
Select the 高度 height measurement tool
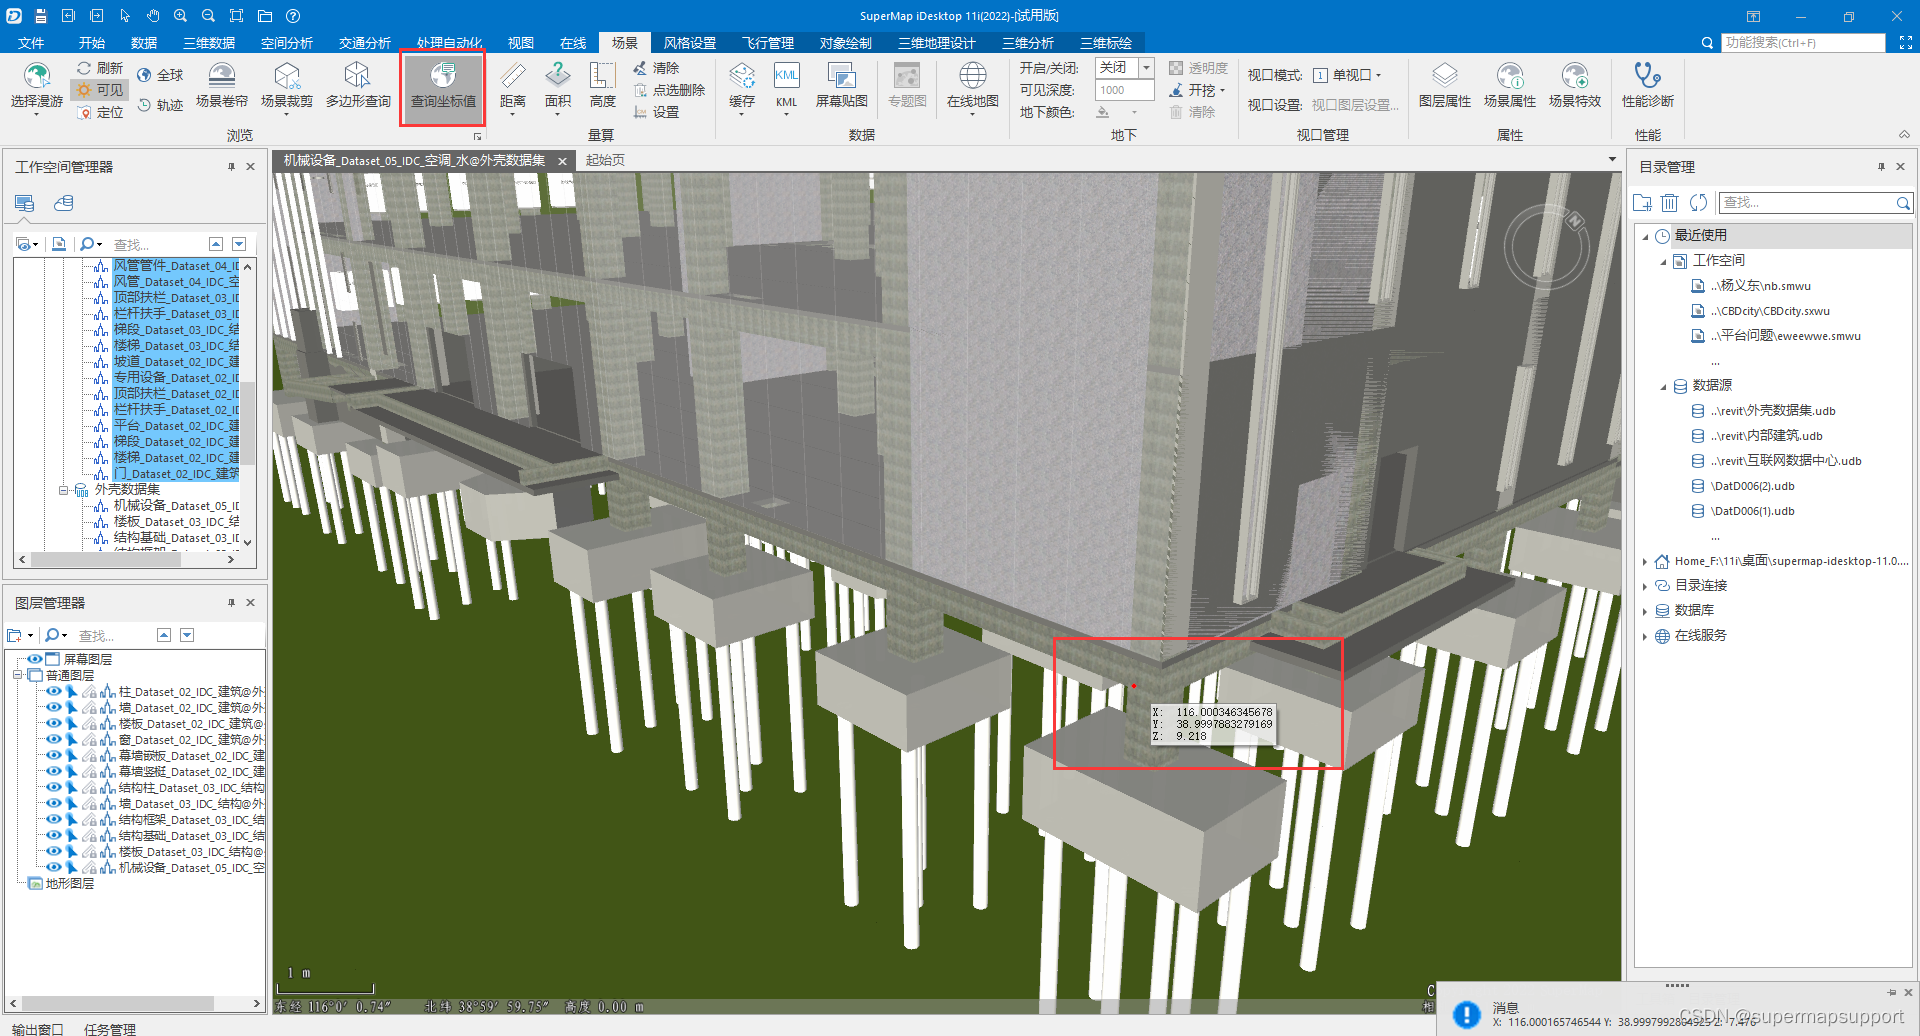(x=603, y=87)
